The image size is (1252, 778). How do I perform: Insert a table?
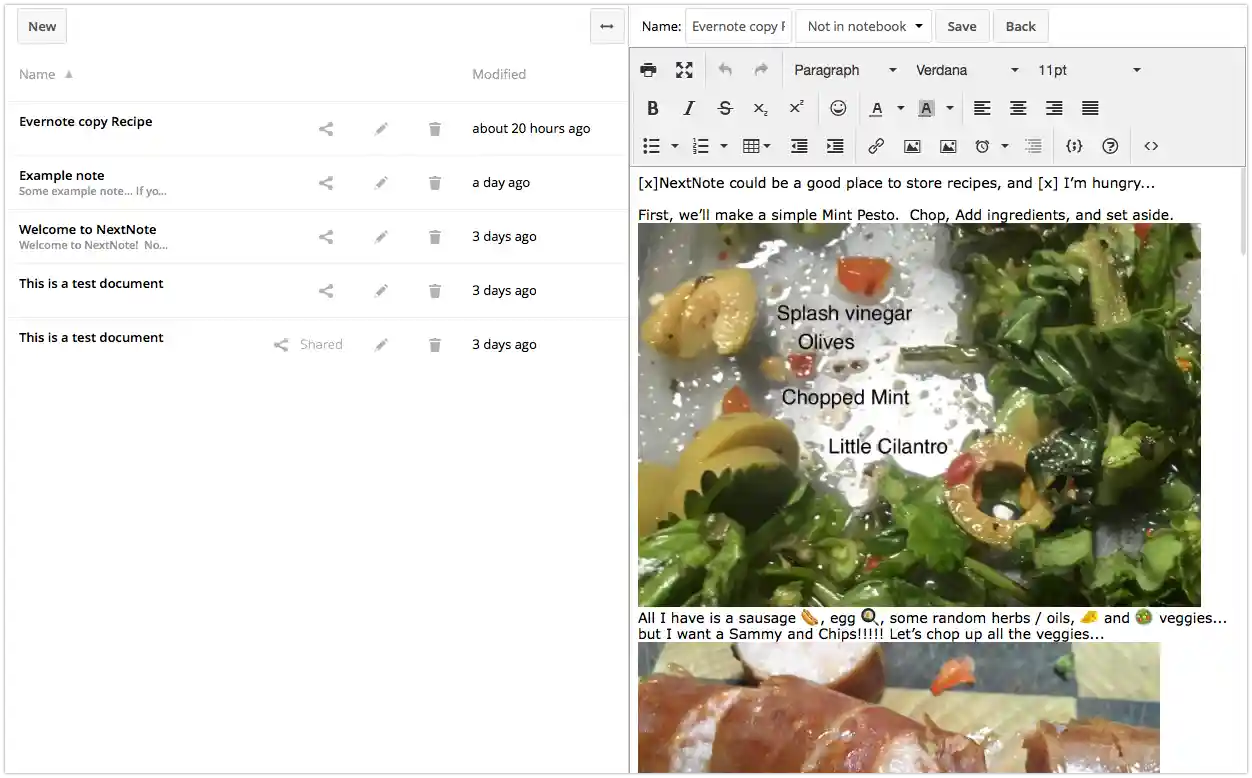(752, 146)
